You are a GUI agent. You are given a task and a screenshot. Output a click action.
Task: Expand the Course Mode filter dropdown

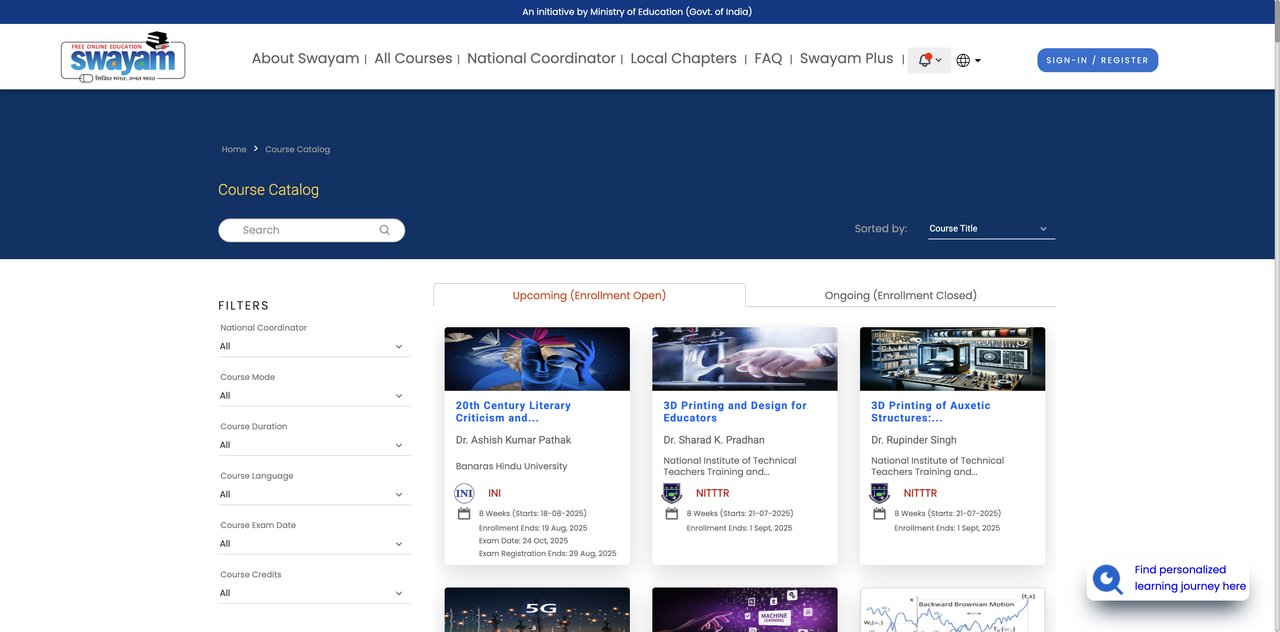pyautogui.click(x=314, y=396)
